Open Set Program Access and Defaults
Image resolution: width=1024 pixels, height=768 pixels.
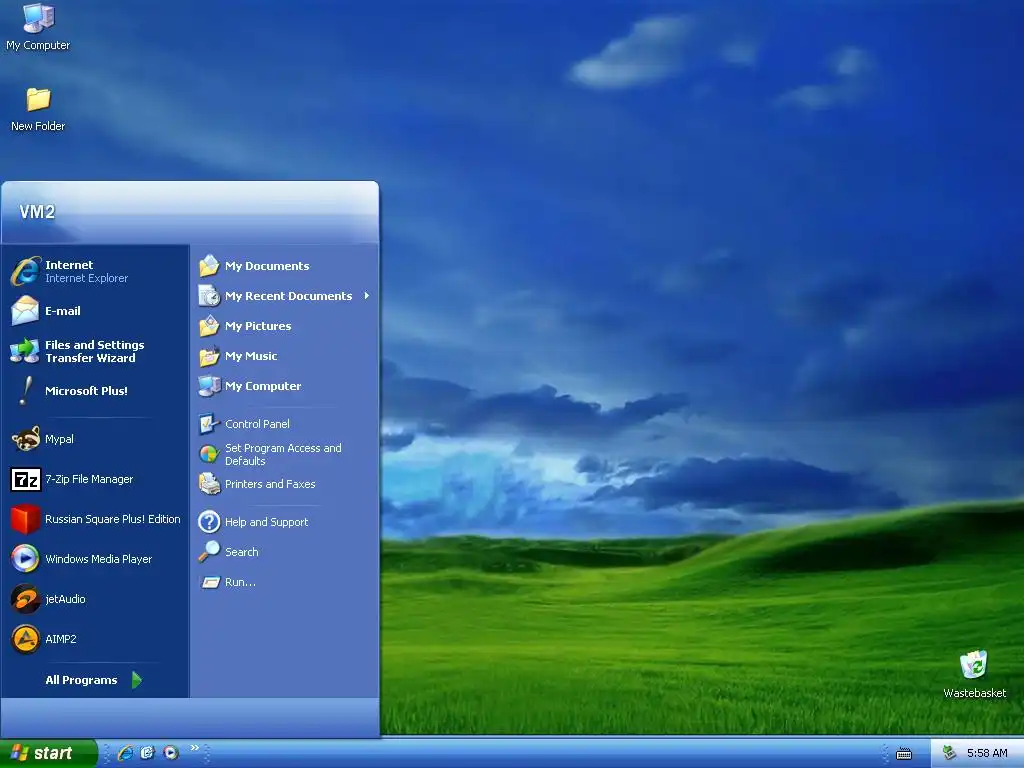coord(285,454)
